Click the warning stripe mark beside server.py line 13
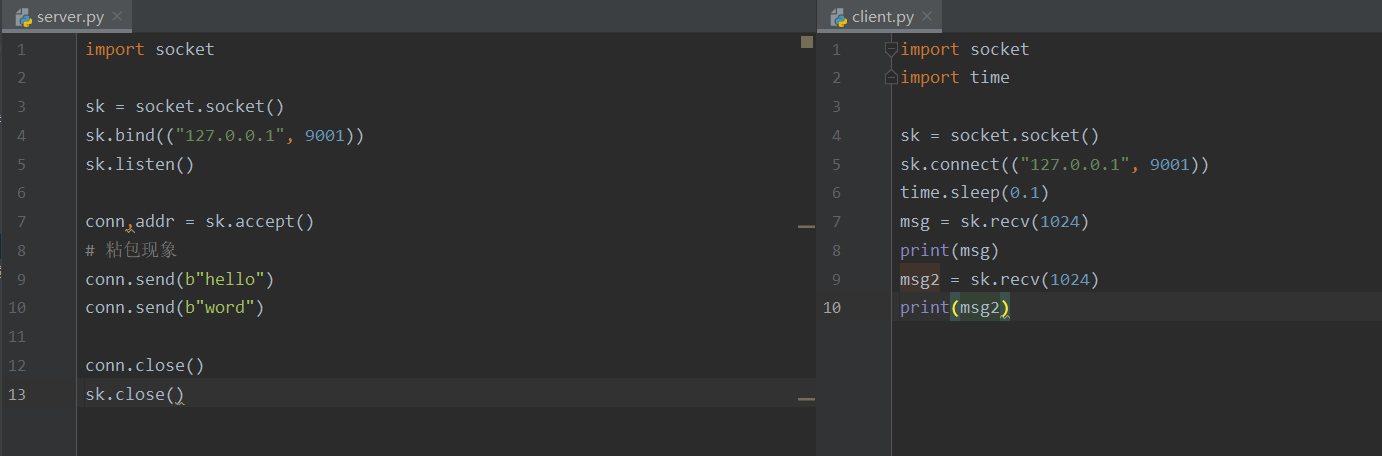1382x456 pixels. [x=806, y=399]
